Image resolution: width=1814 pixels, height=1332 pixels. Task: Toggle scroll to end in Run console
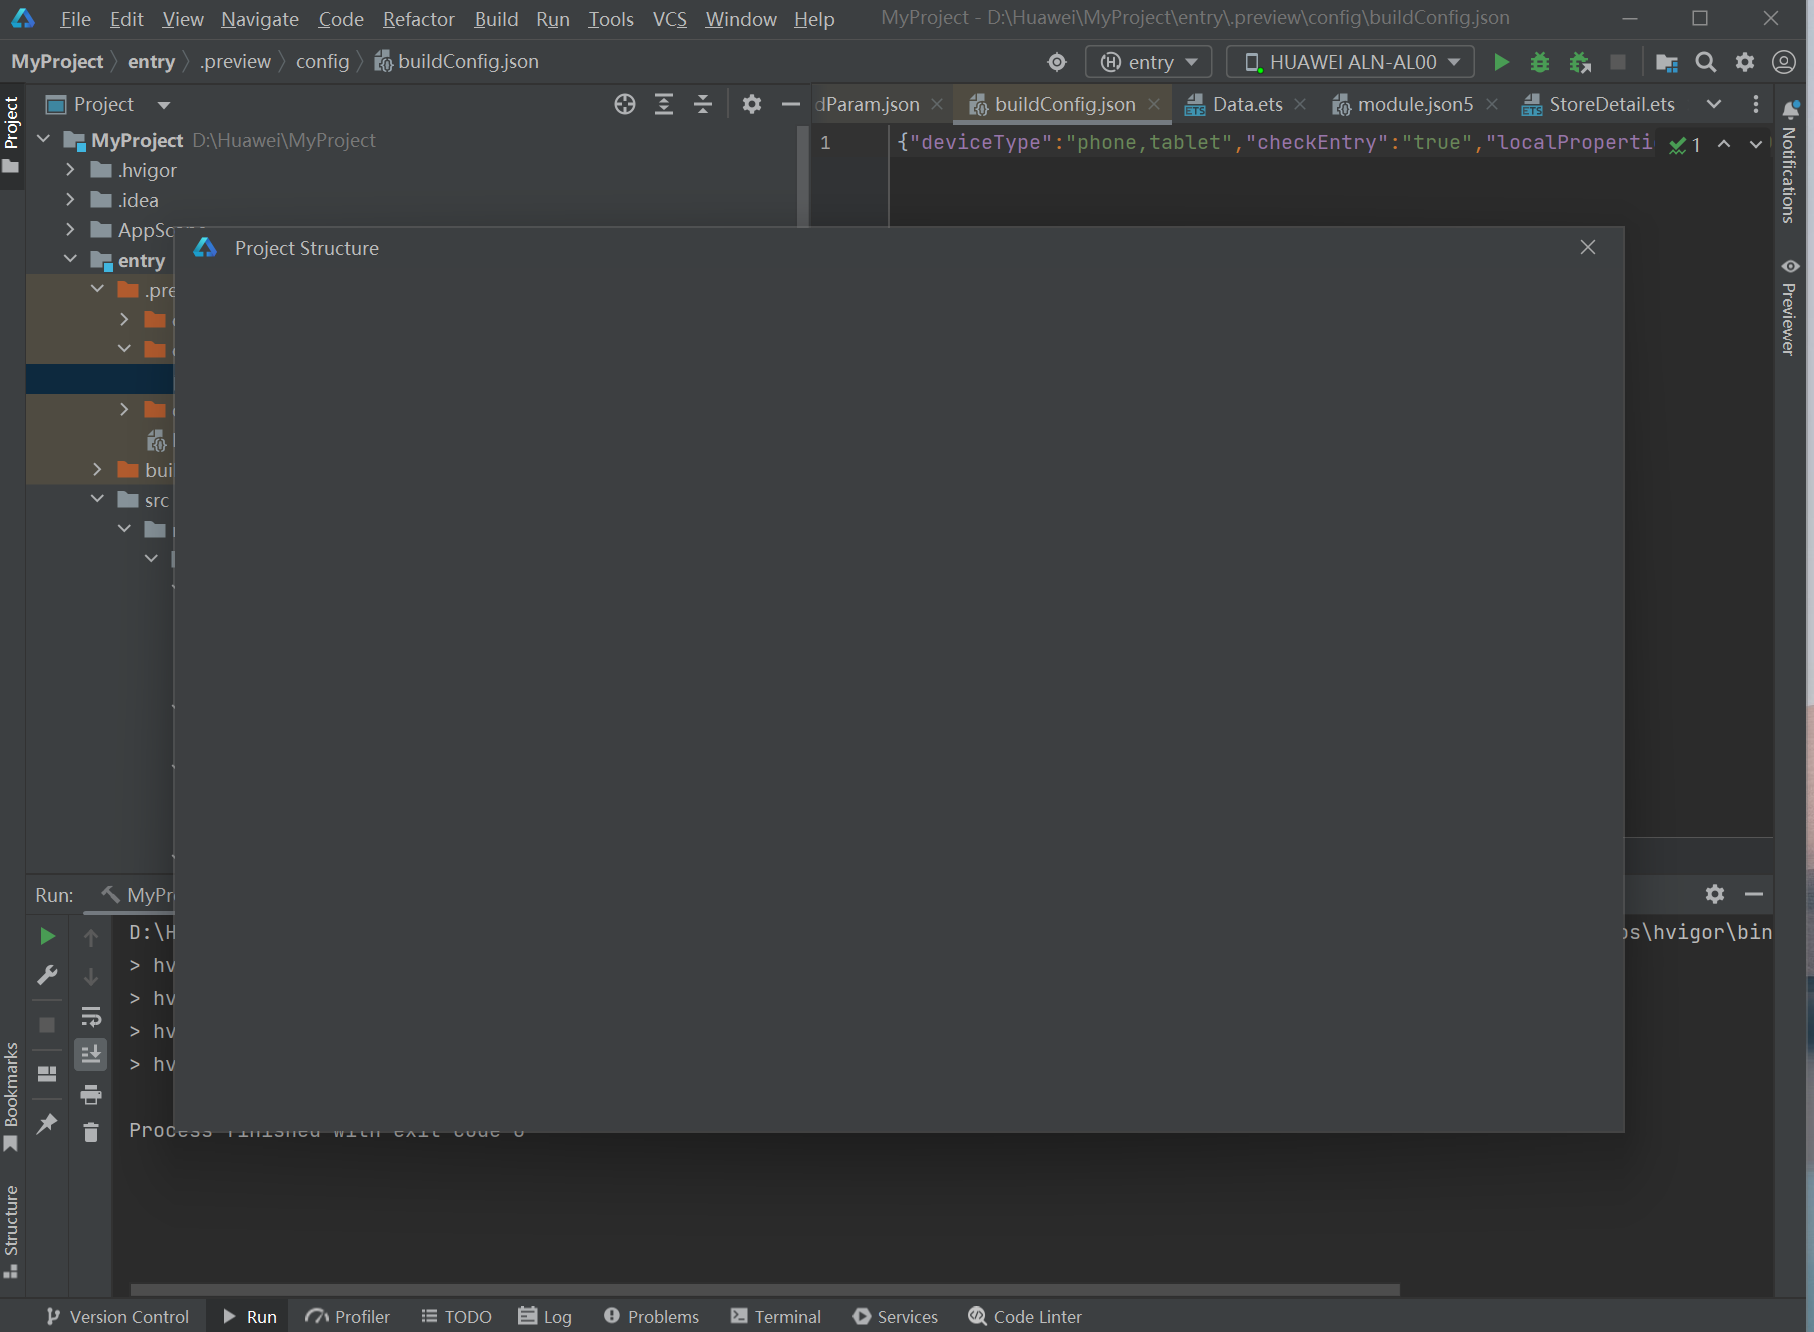(91, 1054)
